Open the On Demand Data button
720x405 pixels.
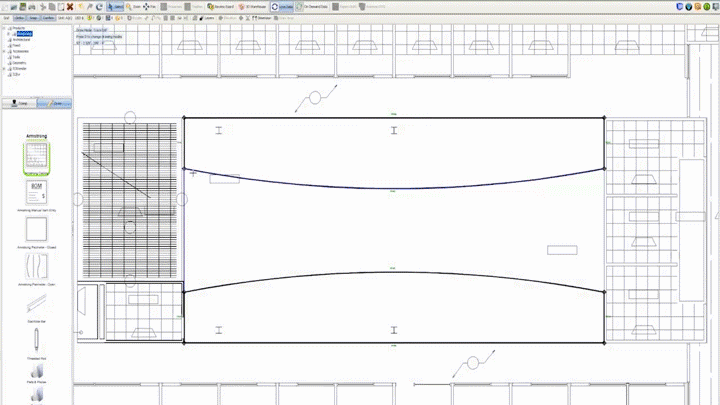pos(314,7)
